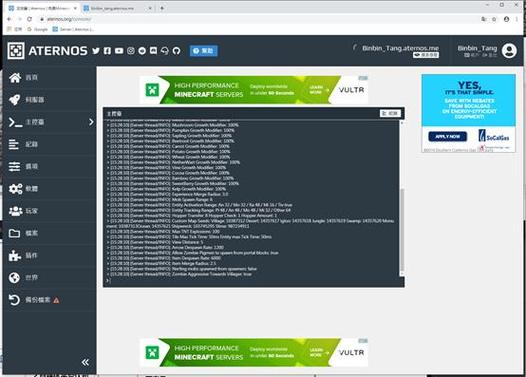Expand the console menu arrow
Screen dimensions: 526x377
coord(91,122)
